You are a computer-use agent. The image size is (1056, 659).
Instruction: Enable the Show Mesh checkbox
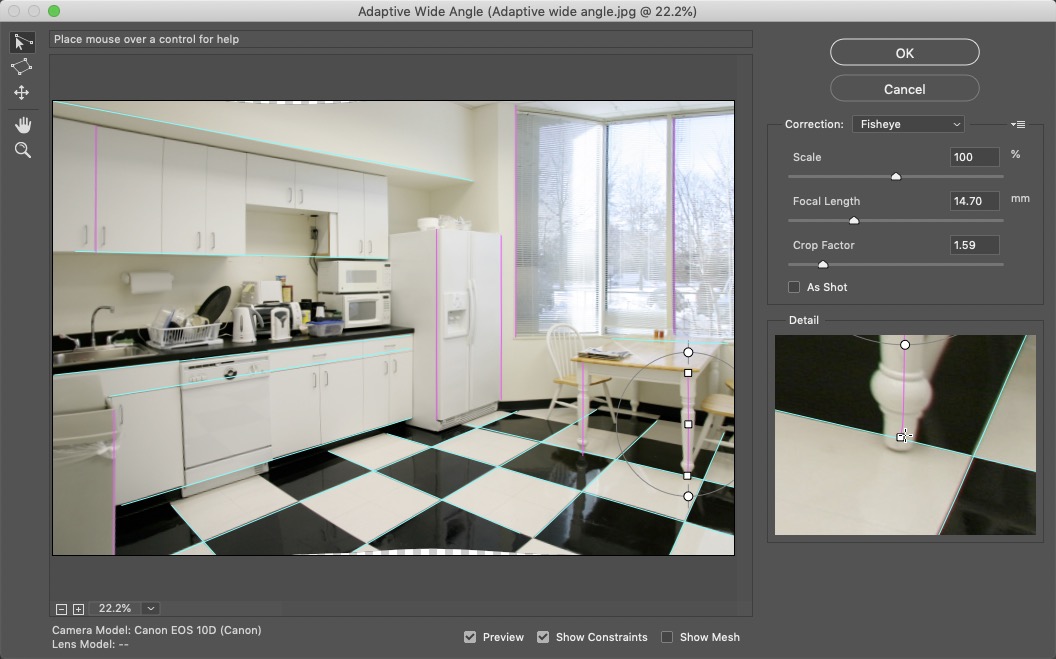(667, 637)
